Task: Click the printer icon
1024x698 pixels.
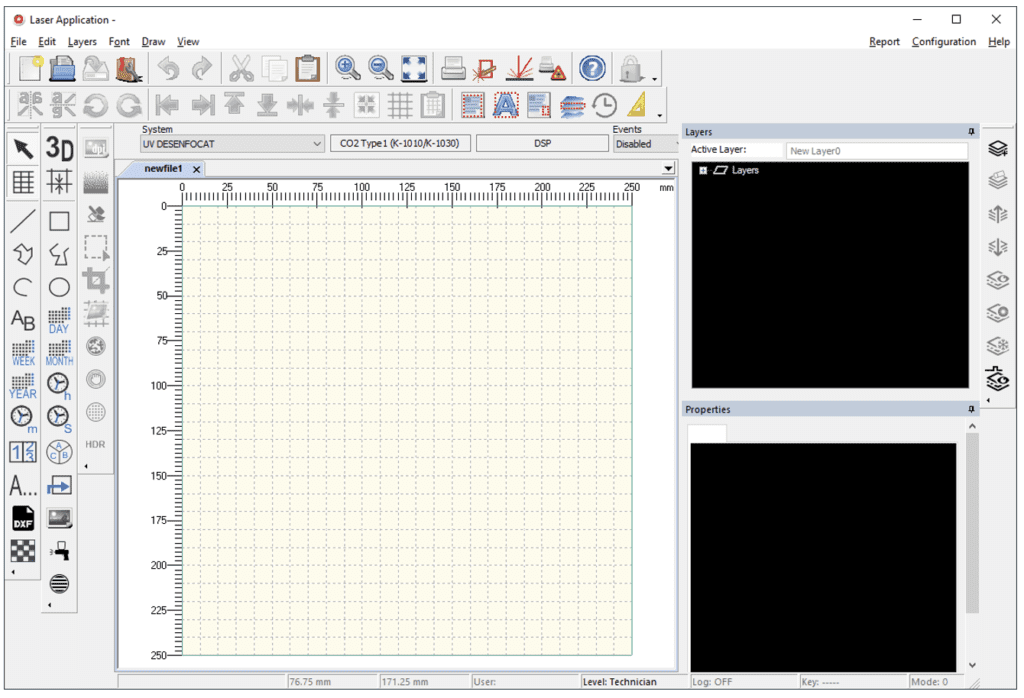Action: (453, 68)
